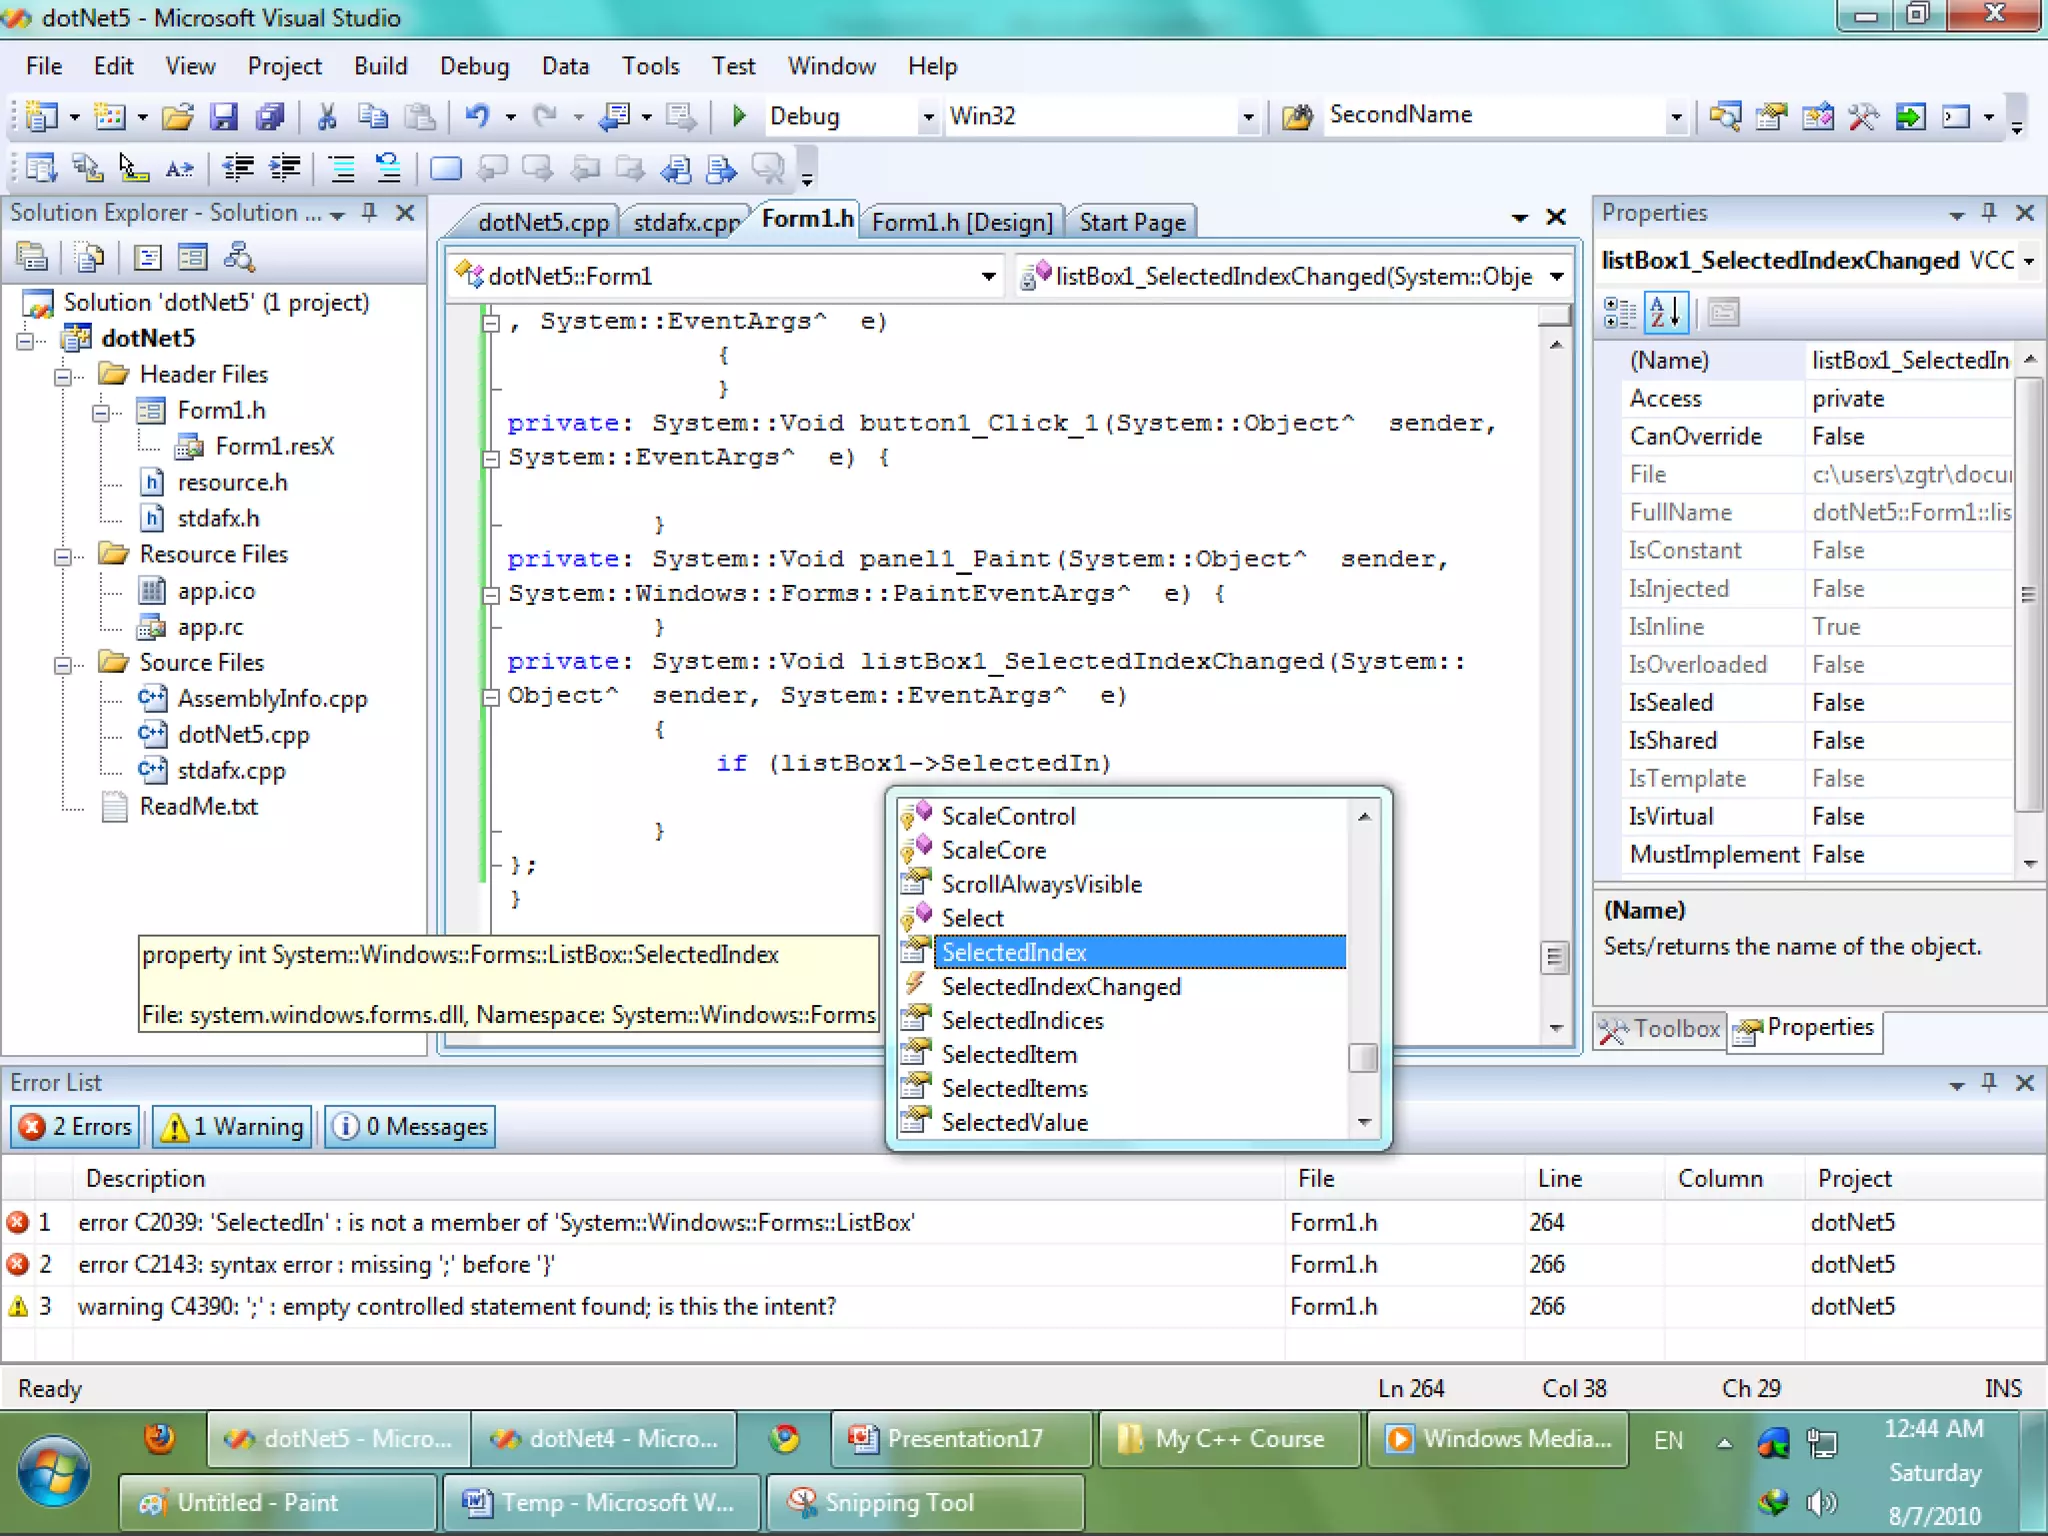
Task: Click the Firefox icon in taskbar
Action: (160, 1438)
